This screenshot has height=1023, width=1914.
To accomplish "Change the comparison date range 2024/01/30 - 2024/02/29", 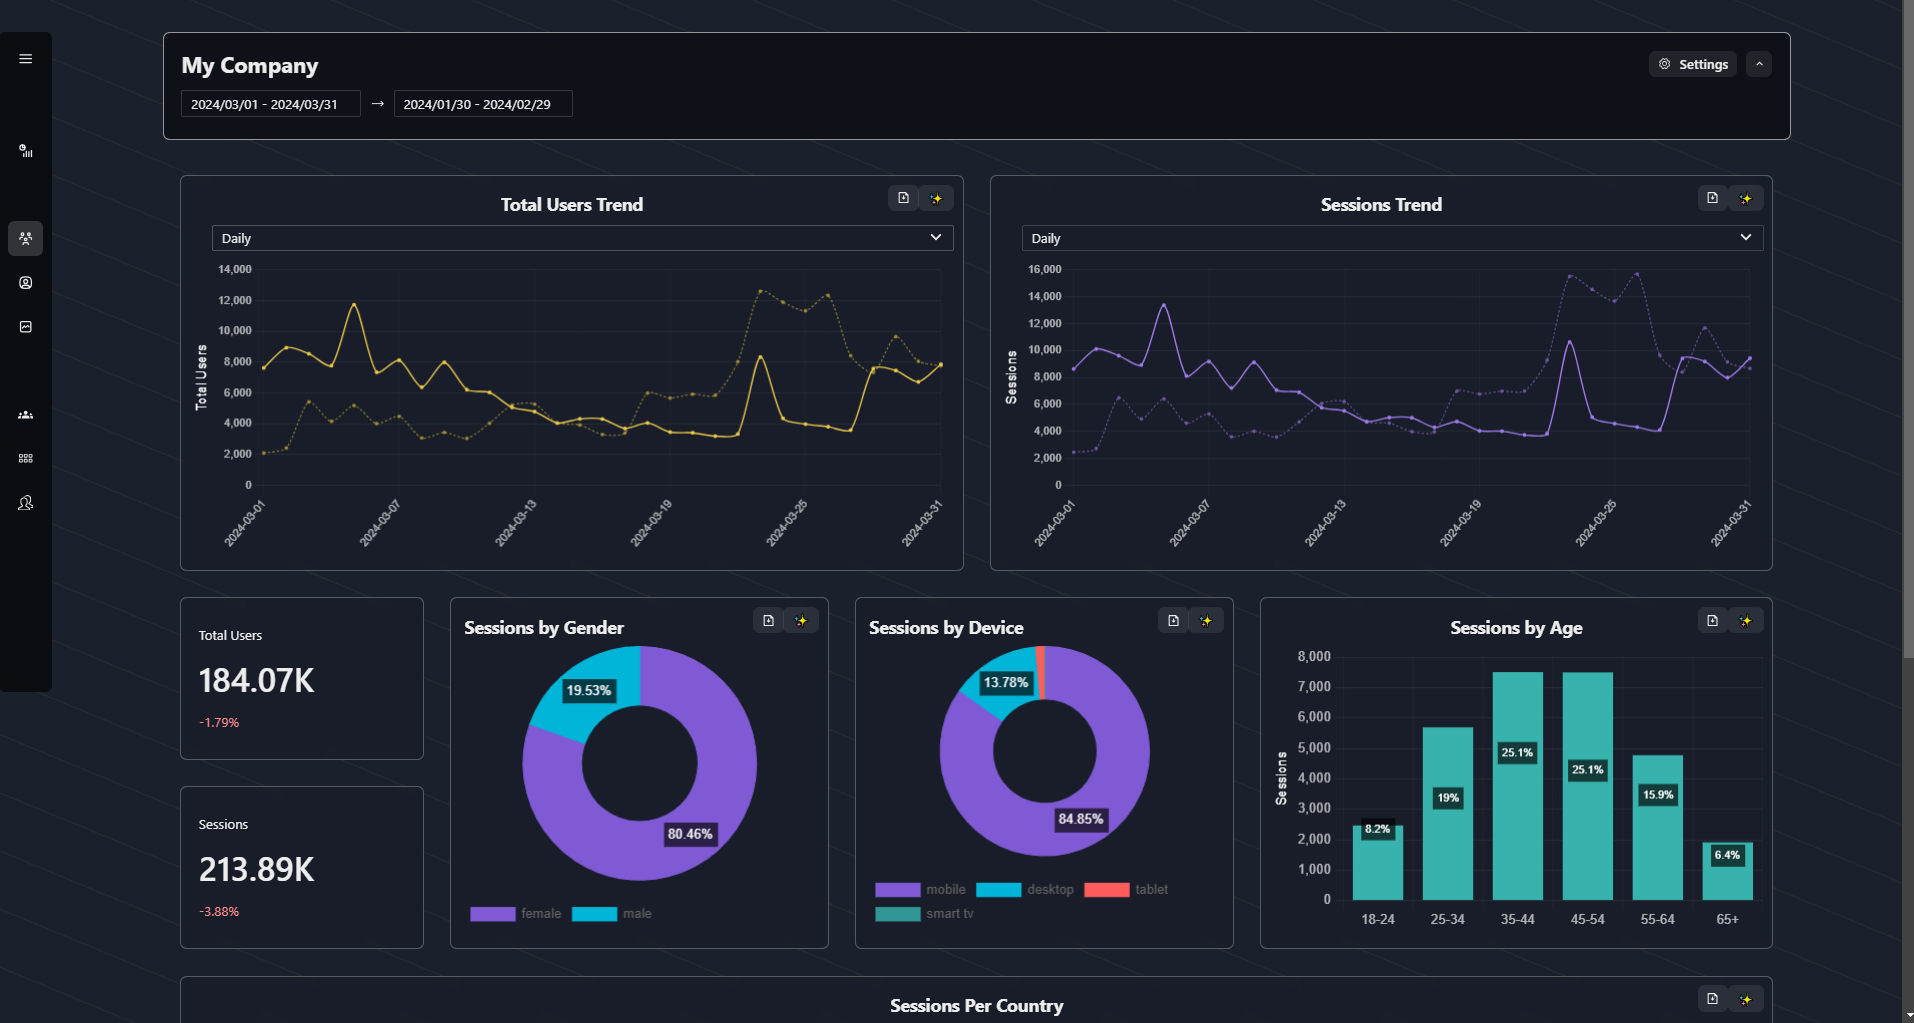I will click(x=483, y=104).
